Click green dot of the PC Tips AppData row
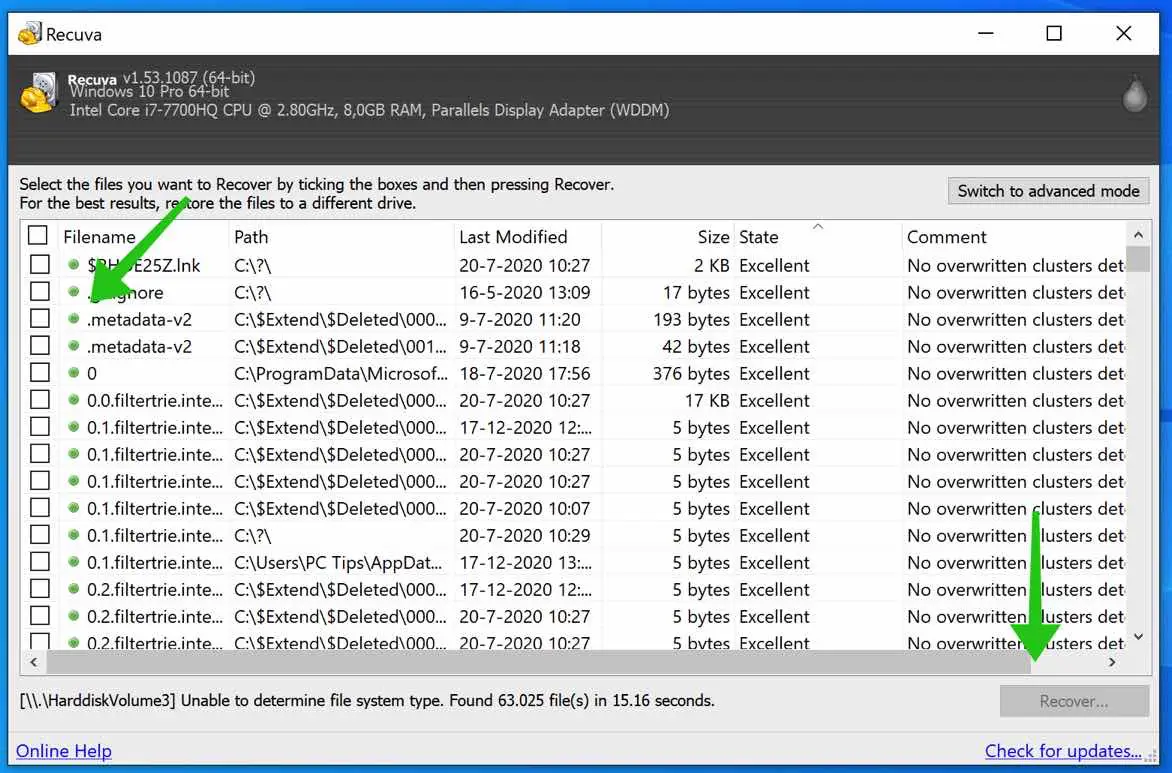The height and width of the screenshot is (773, 1172). [x=73, y=562]
